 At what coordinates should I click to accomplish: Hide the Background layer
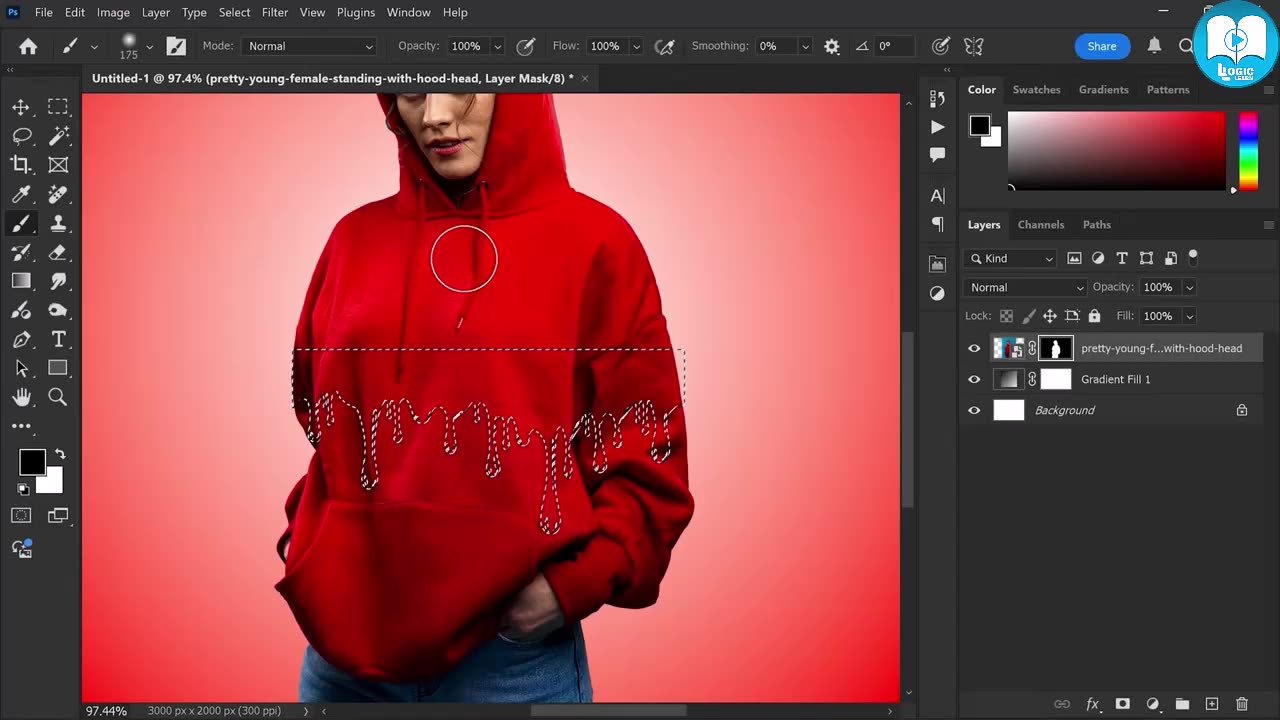[974, 410]
